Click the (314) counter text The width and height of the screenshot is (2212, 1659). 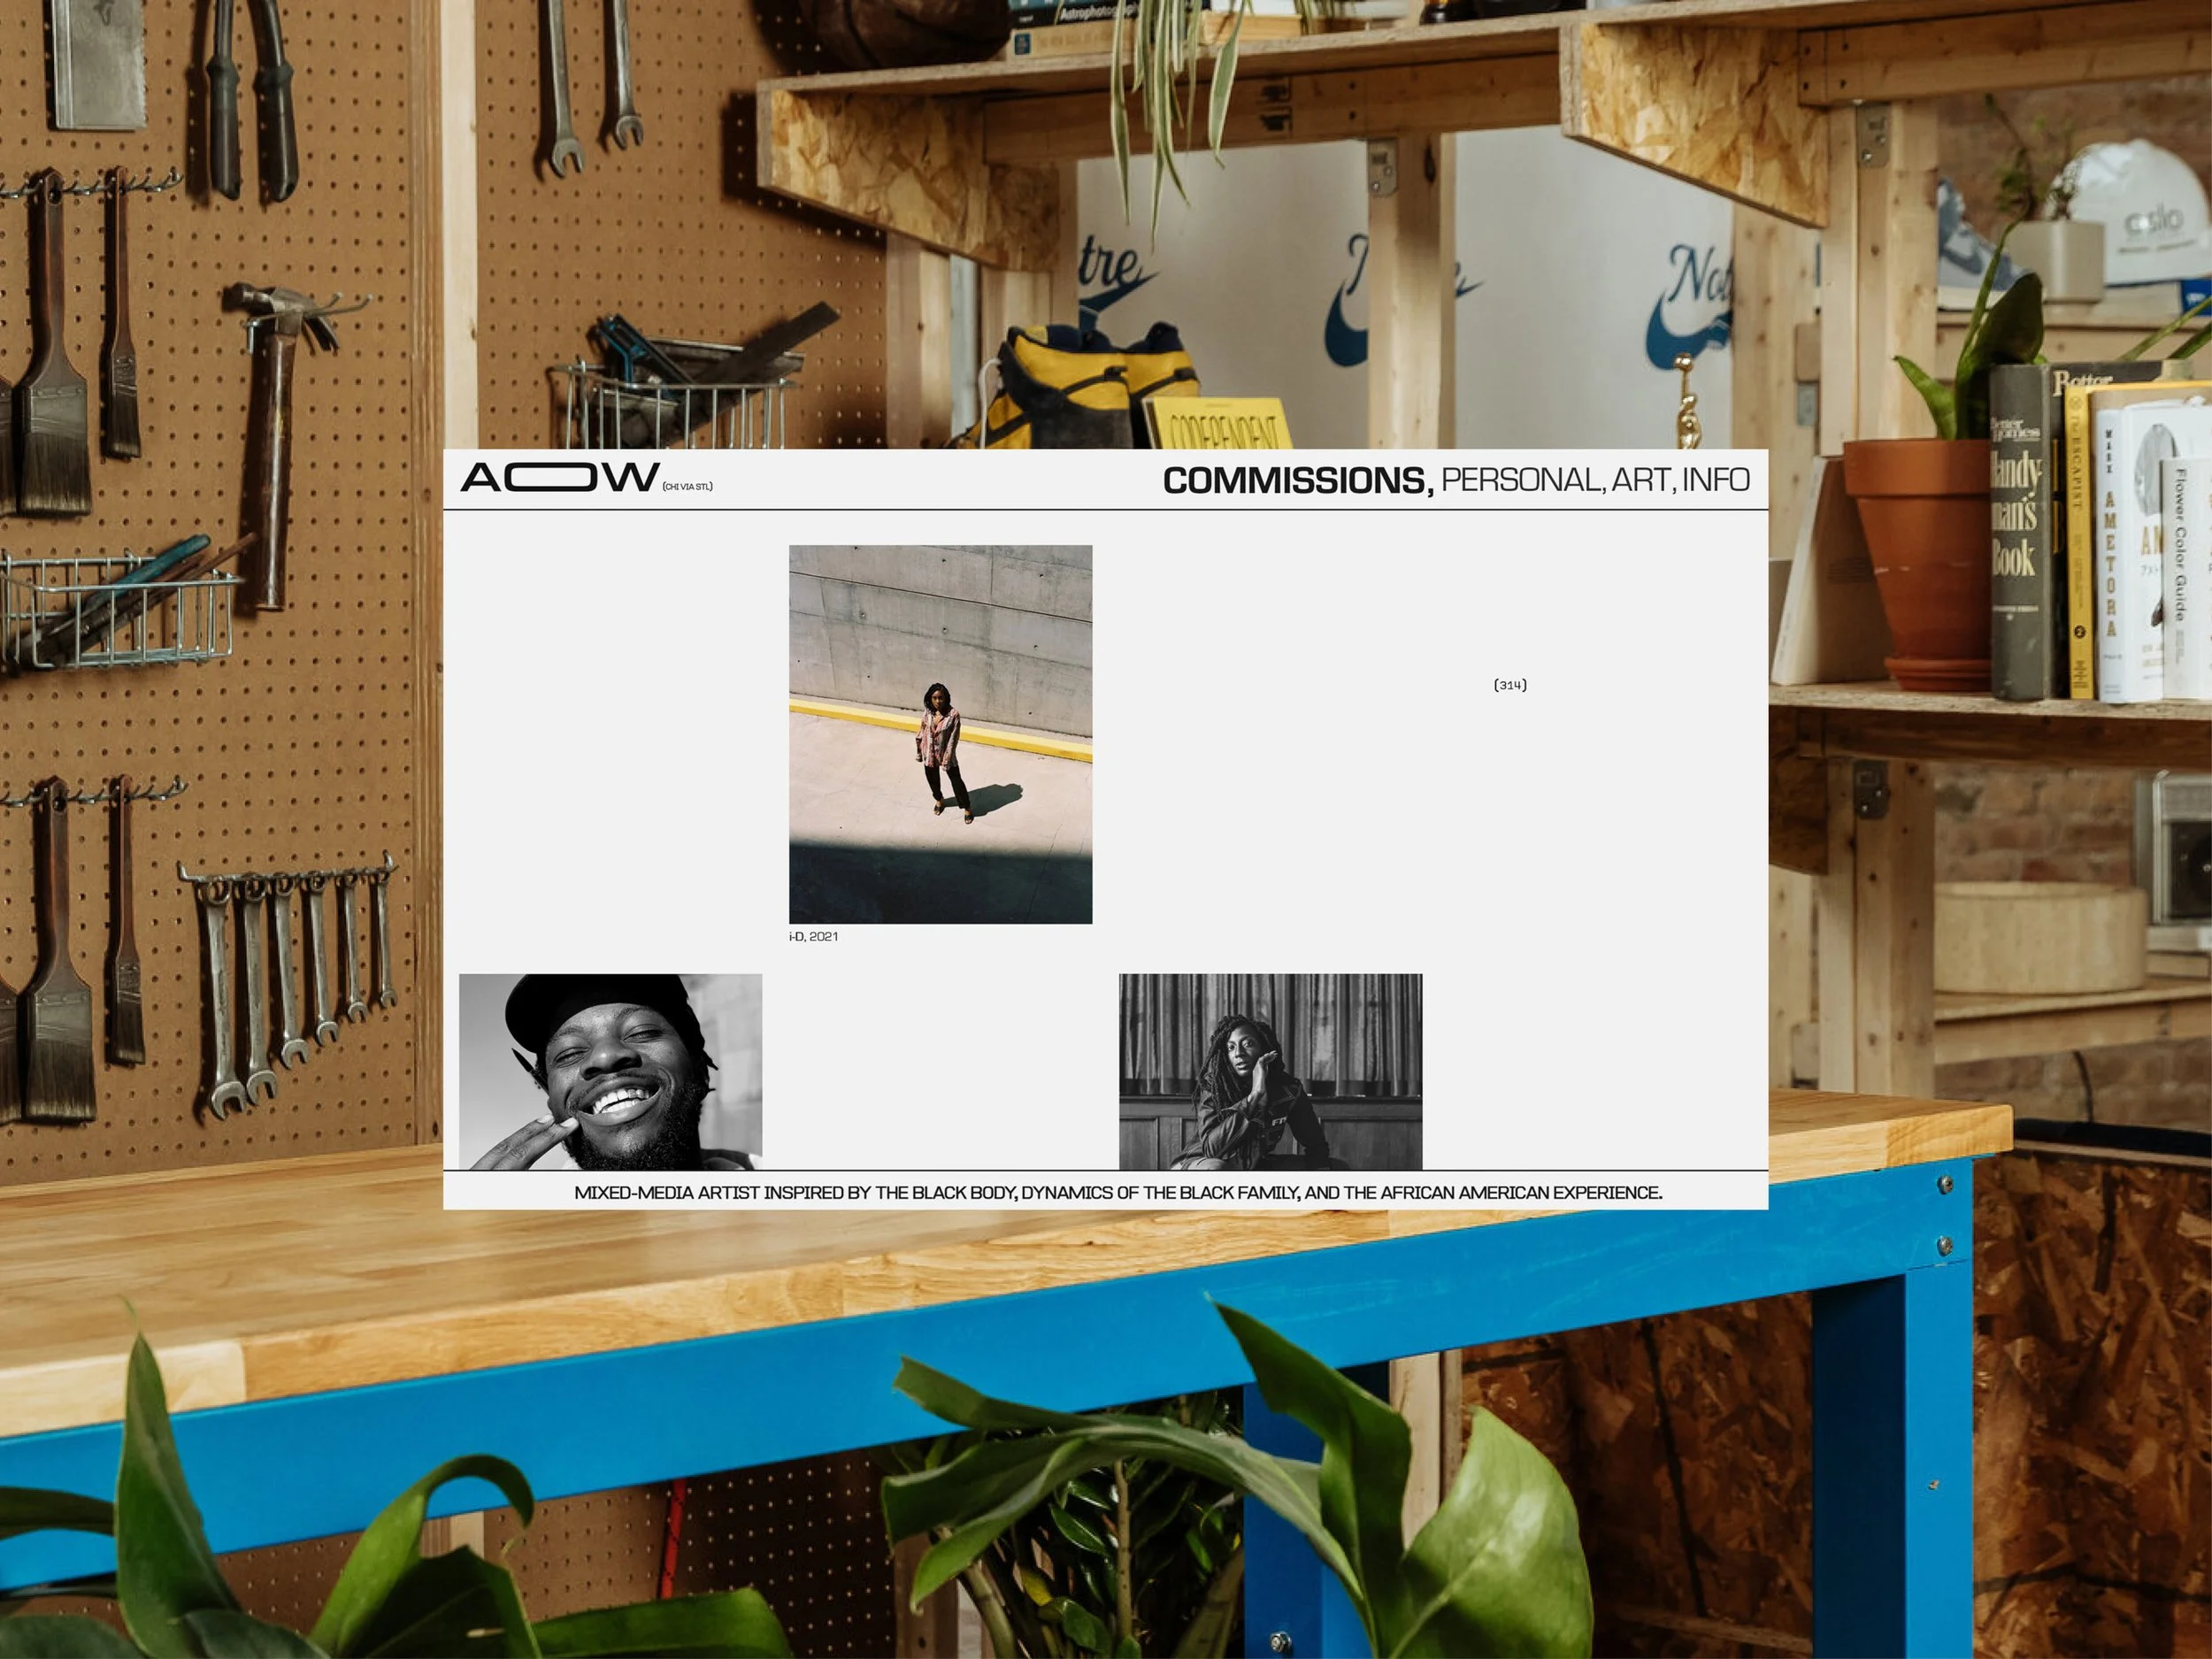point(1510,685)
